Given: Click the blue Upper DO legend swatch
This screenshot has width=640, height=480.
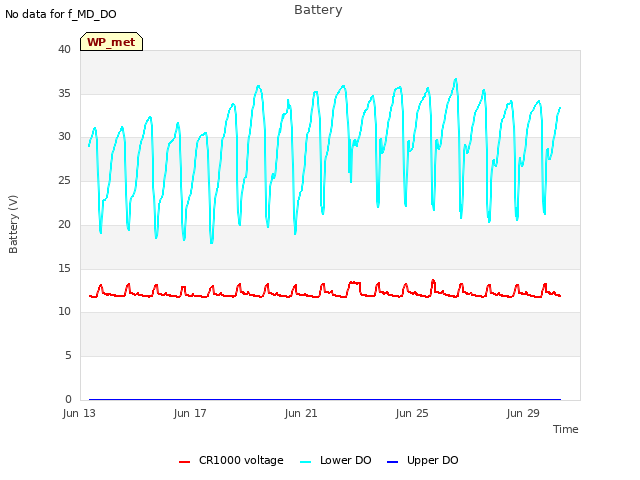Looking at the screenshot, I should click(x=392, y=462).
